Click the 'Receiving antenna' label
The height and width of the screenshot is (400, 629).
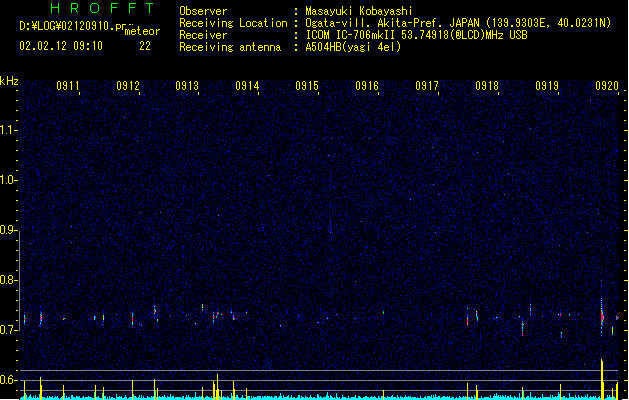click(x=230, y=47)
